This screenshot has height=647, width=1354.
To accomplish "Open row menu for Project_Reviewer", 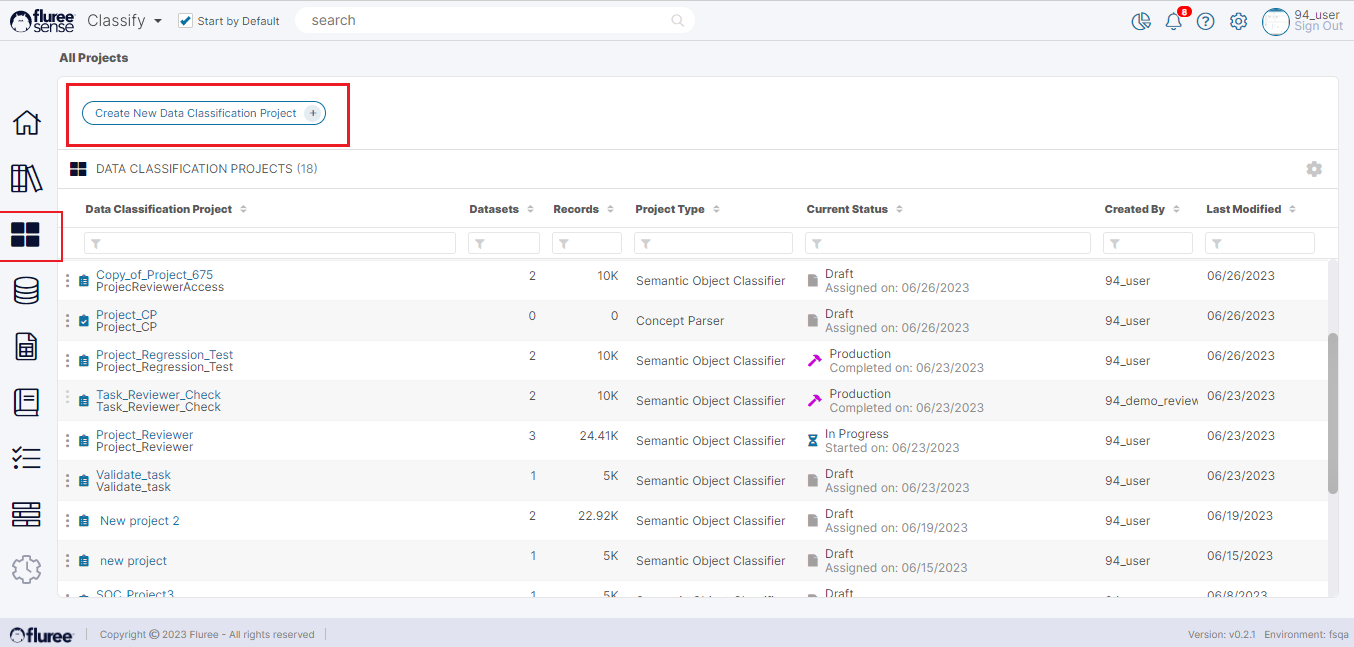I will pos(68,441).
